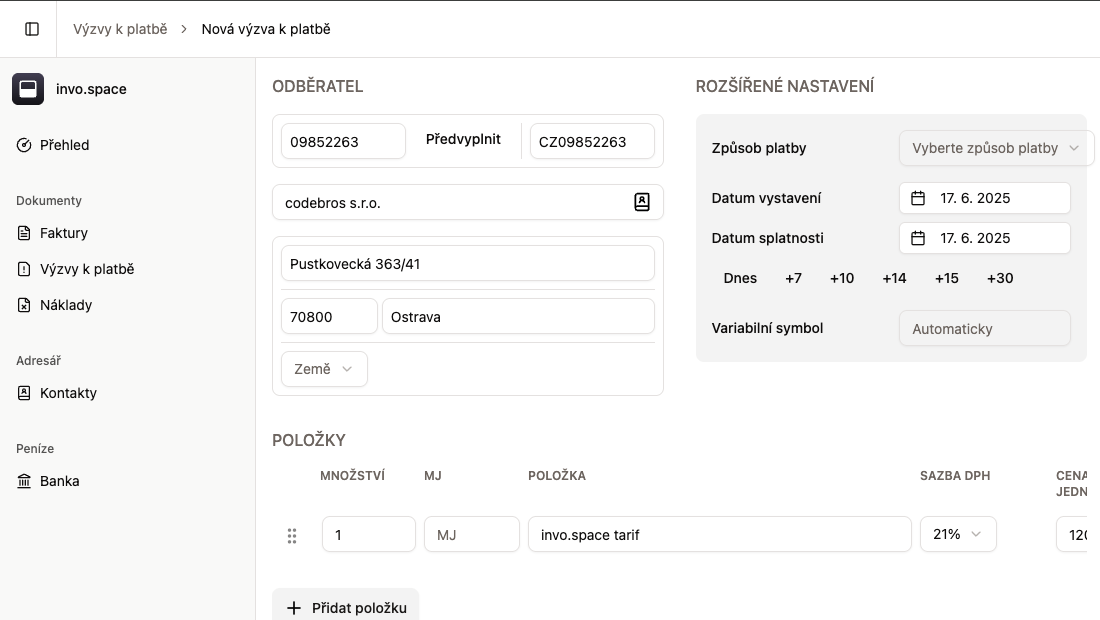
Task: Open Banka in the sidebar
Action: coord(59,481)
